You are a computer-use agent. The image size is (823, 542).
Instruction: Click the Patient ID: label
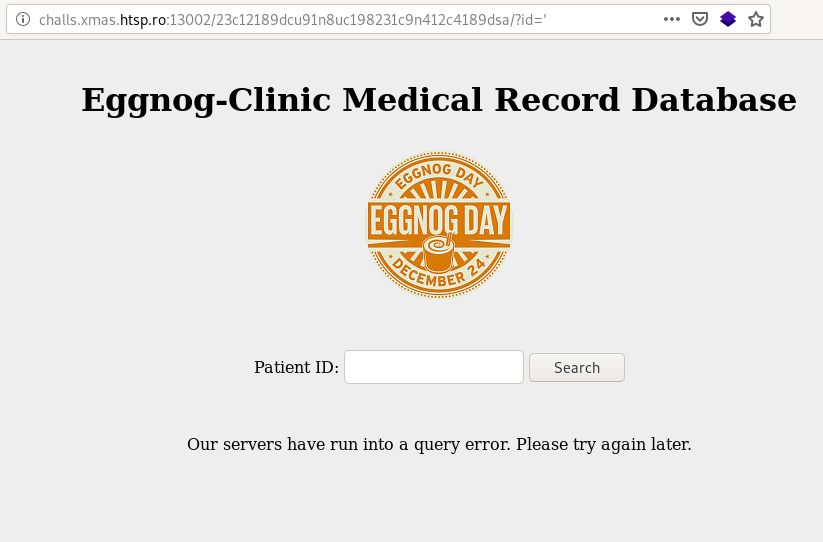(x=297, y=367)
